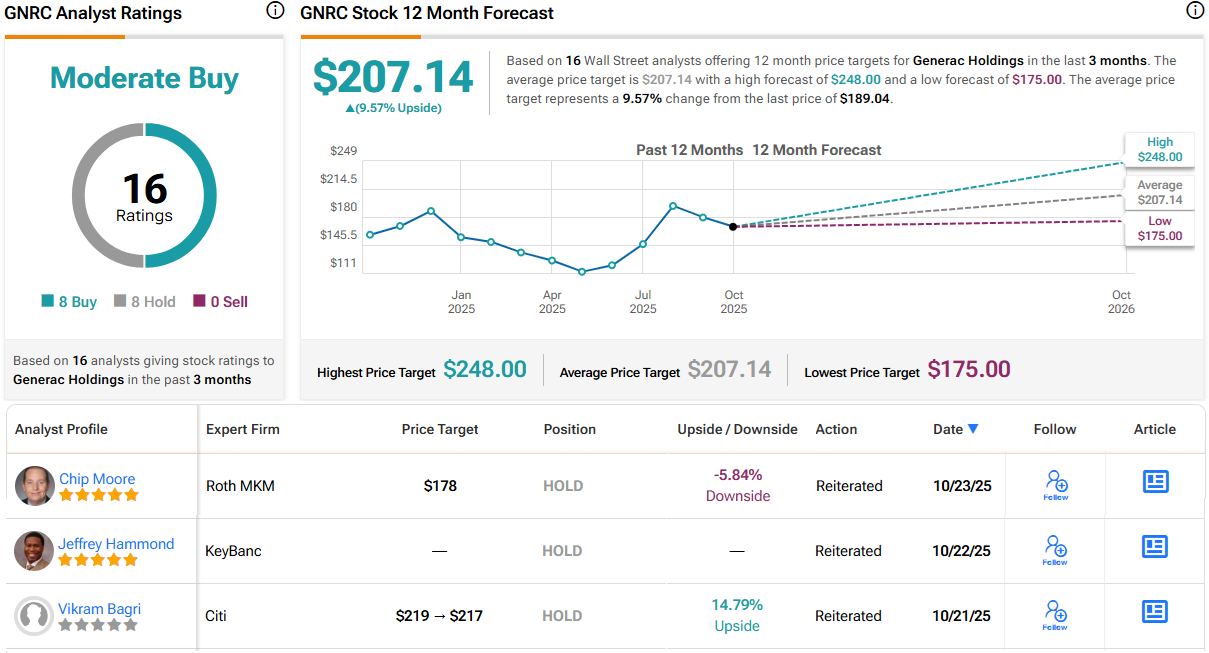Click the gray 8 Hold legend swatch
Screen dimensions: 1209x653
(120, 301)
